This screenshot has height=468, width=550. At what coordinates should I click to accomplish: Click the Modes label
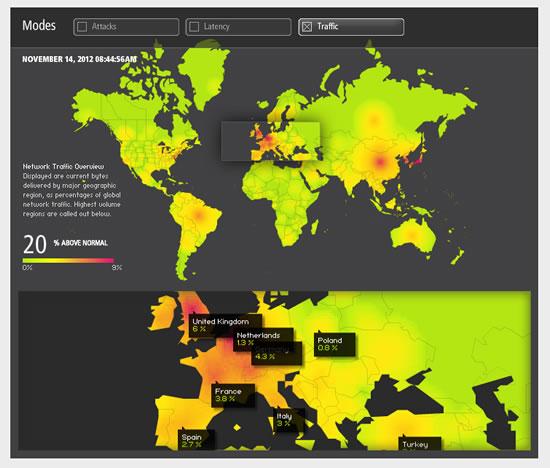[x=39, y=26]
